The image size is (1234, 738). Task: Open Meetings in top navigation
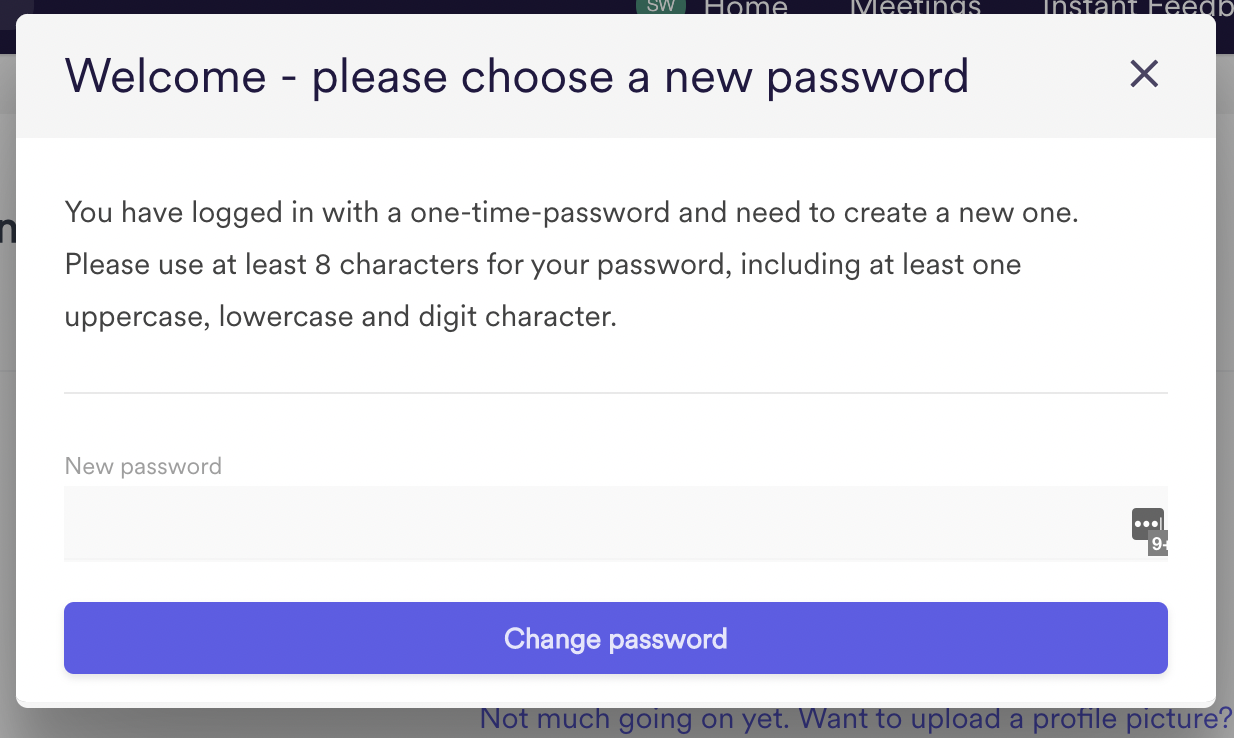click(x=915, y=8)
